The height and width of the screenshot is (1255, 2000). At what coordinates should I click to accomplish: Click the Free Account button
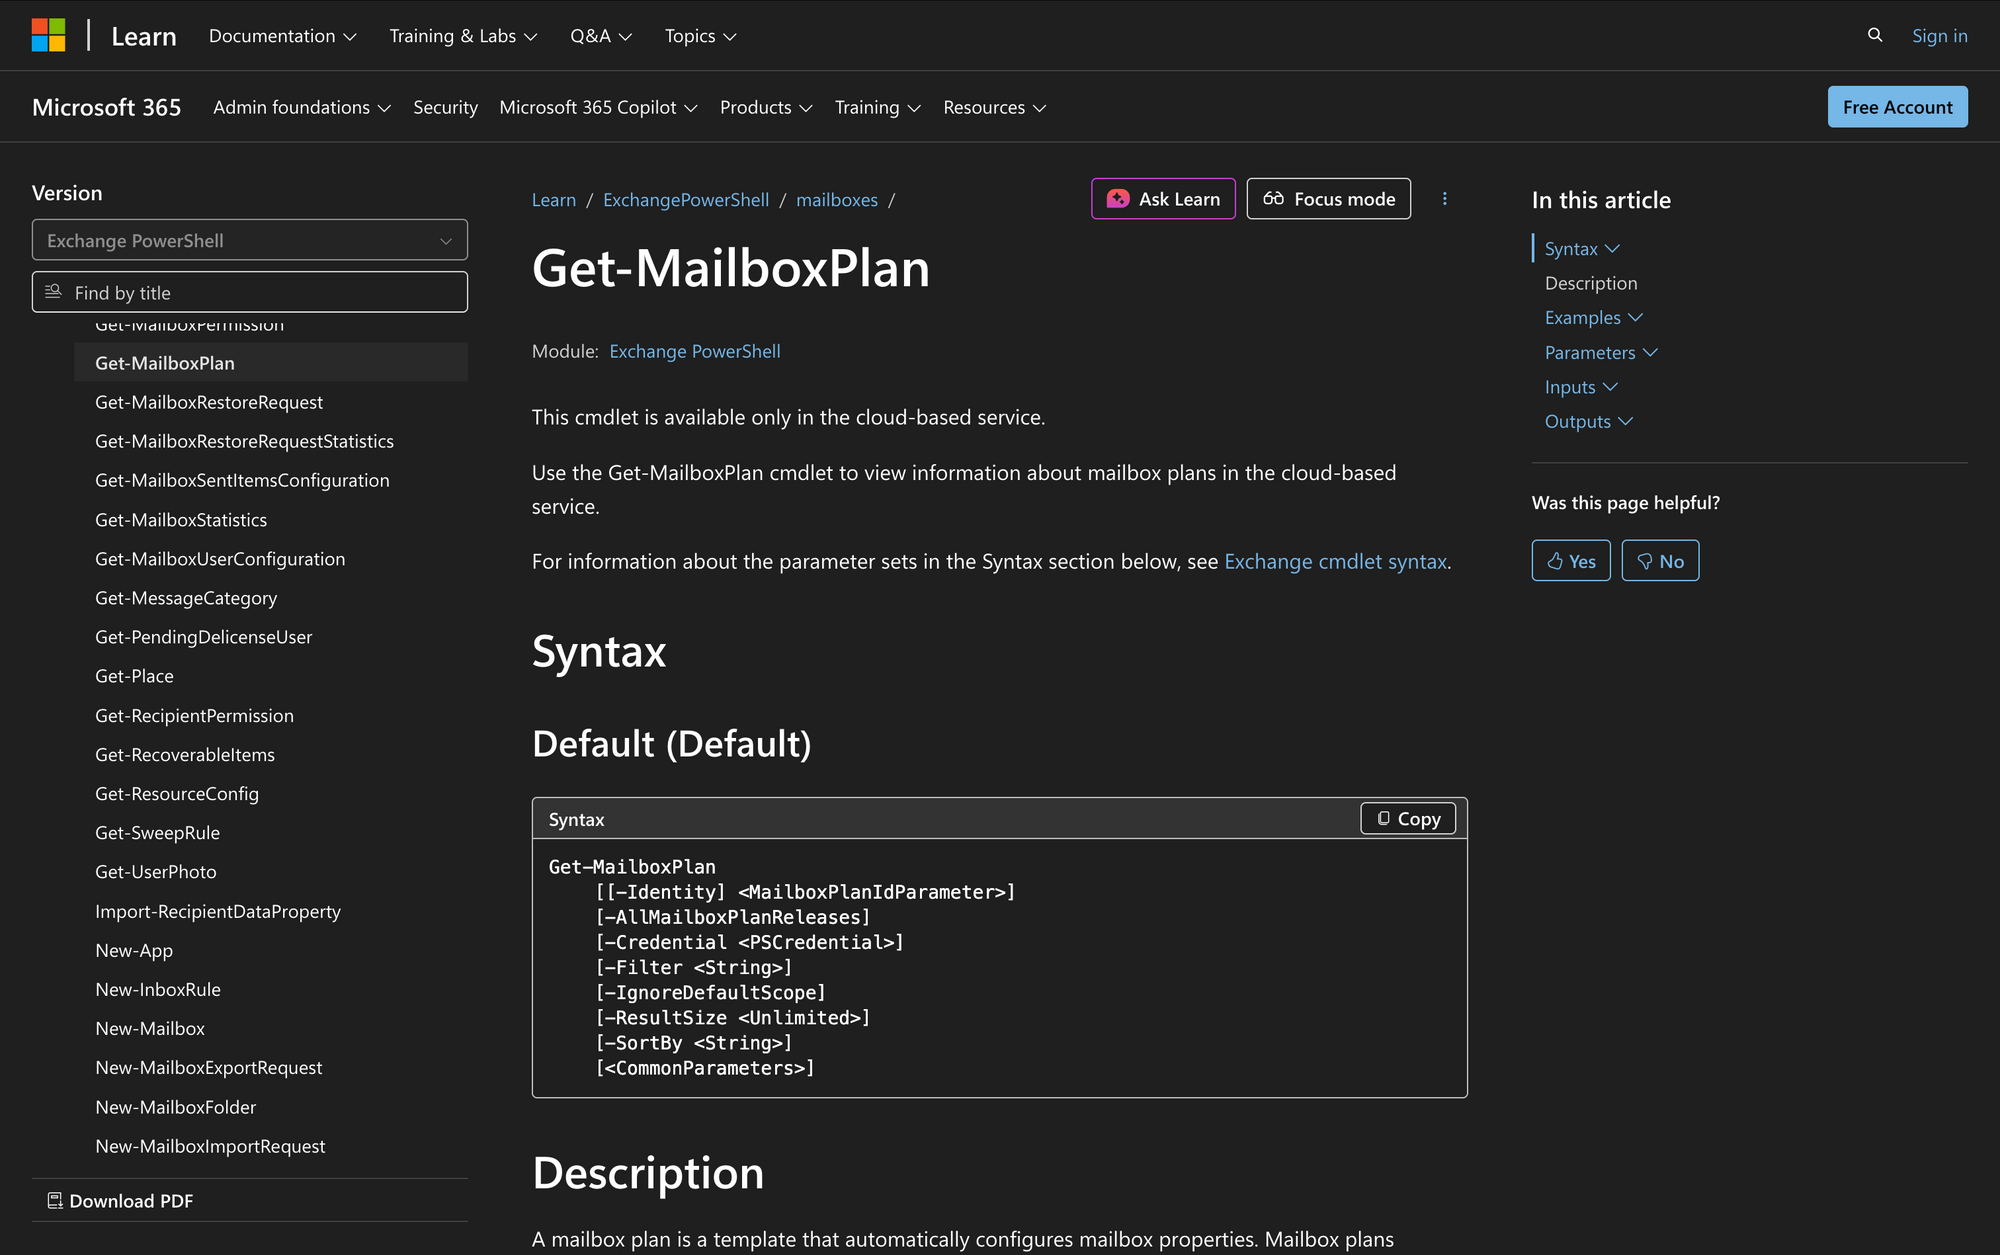coord(1897,107)
